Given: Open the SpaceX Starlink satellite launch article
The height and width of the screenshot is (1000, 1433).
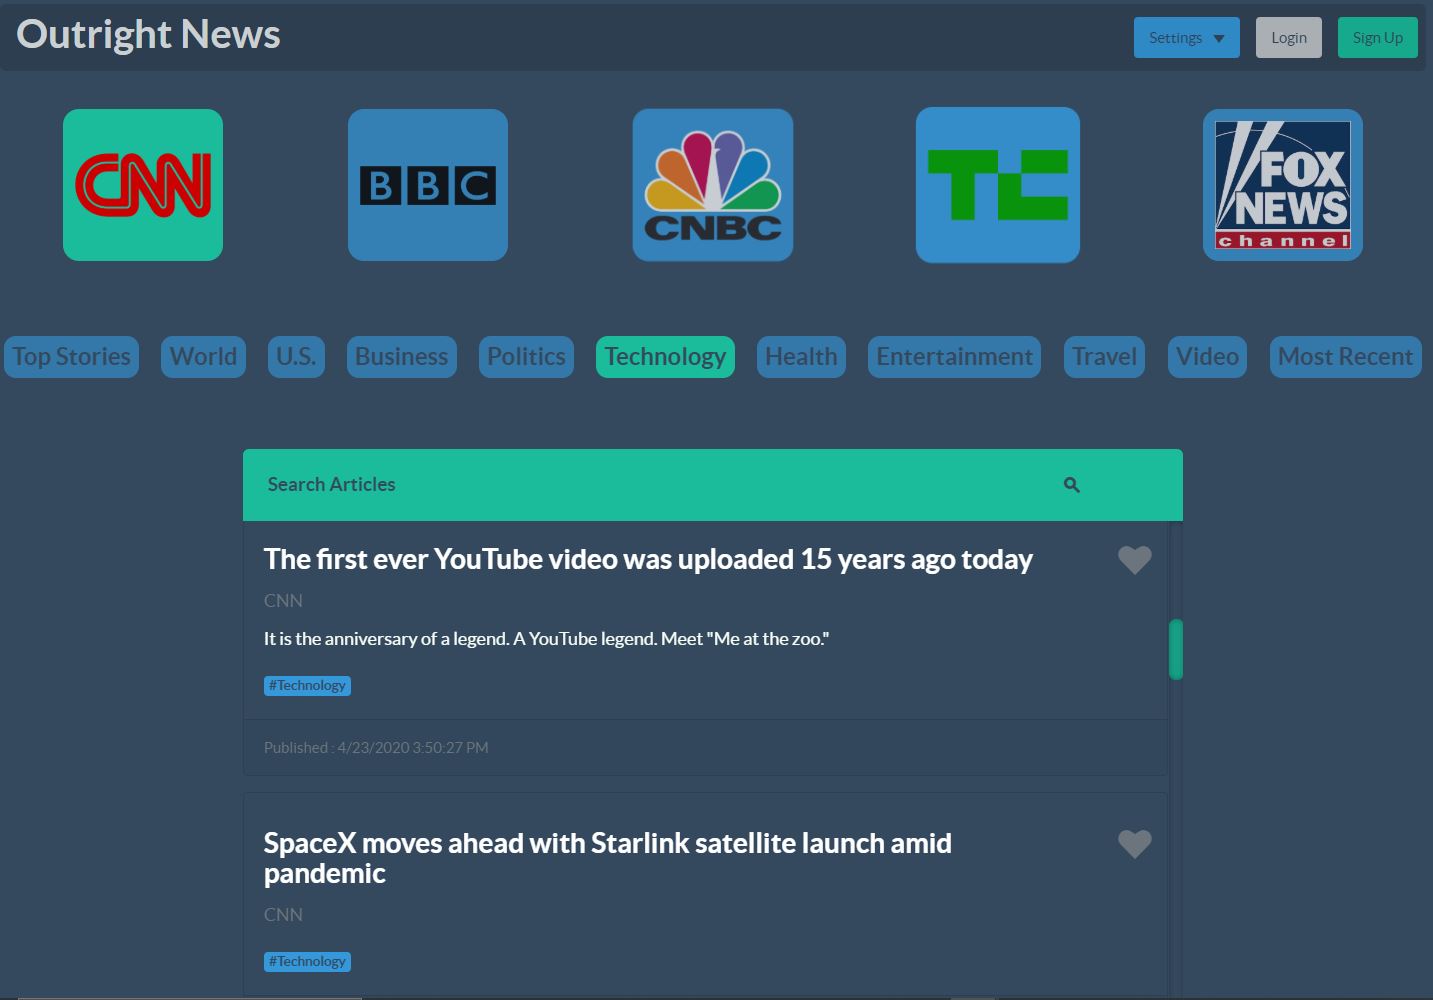Looking at the screenshot, I should click(607, 858).
